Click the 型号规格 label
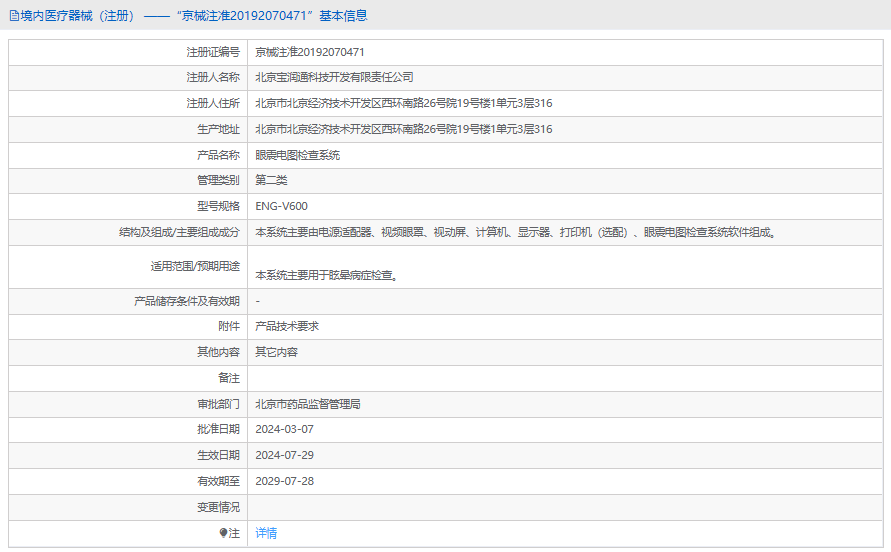891x552 pixels. [x=218, y=206]
